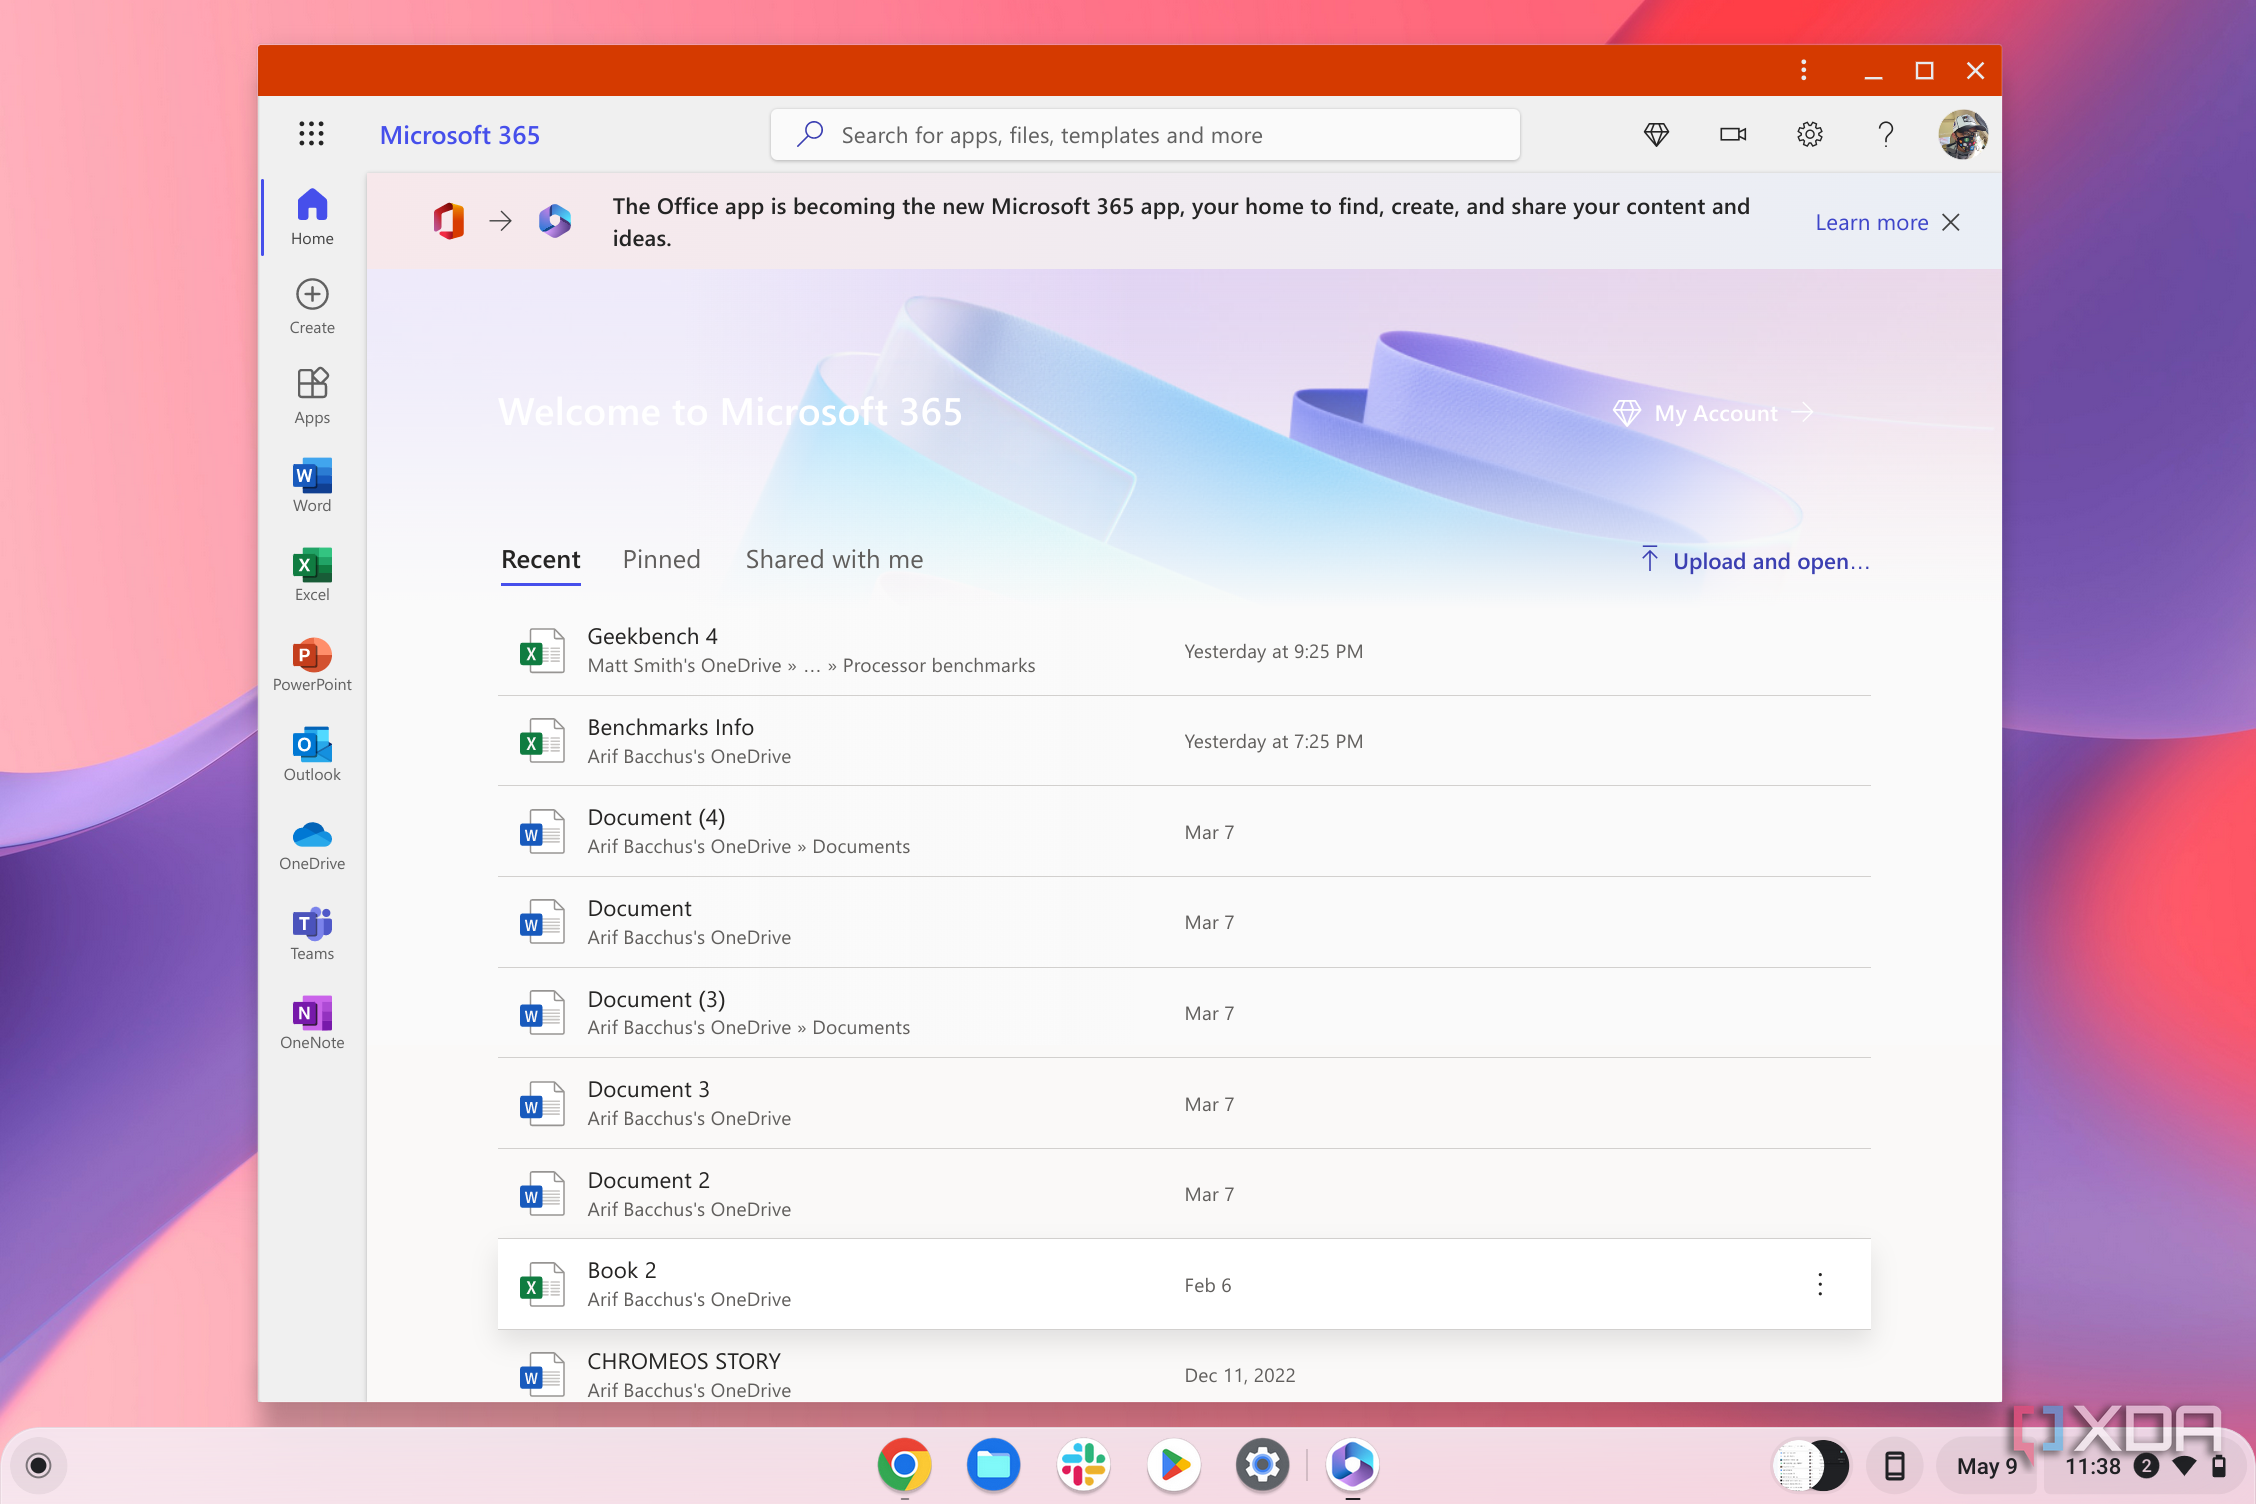
Task: Open Outlook from the sidebar
Action: (x=312, y=754)
